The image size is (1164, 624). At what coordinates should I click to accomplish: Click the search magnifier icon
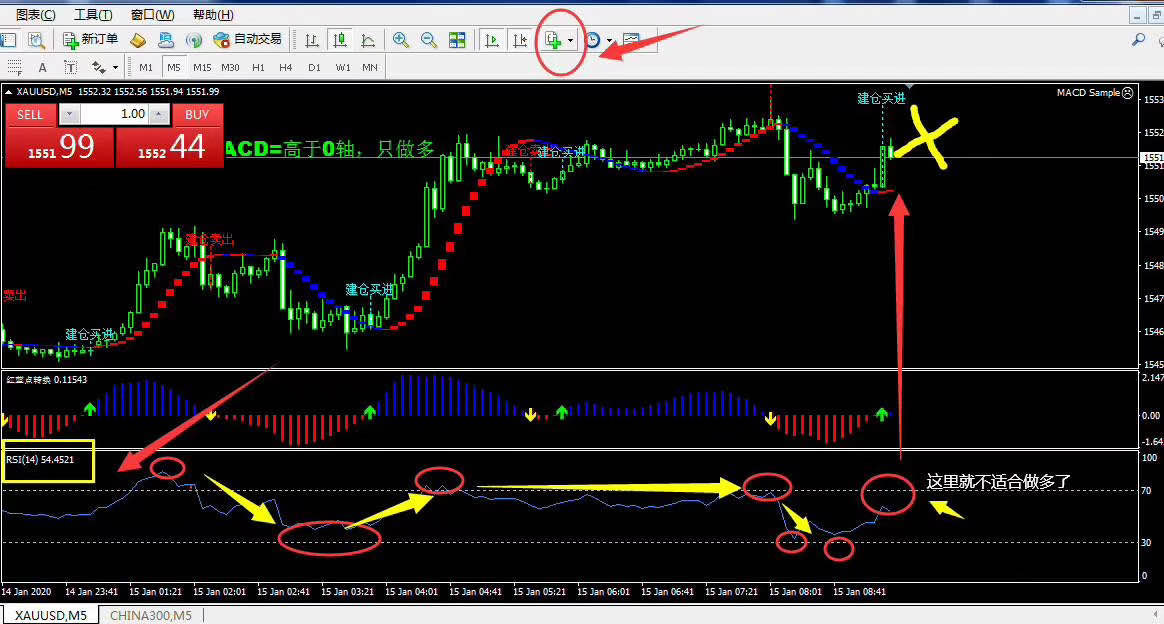[x=1138, y=39]
